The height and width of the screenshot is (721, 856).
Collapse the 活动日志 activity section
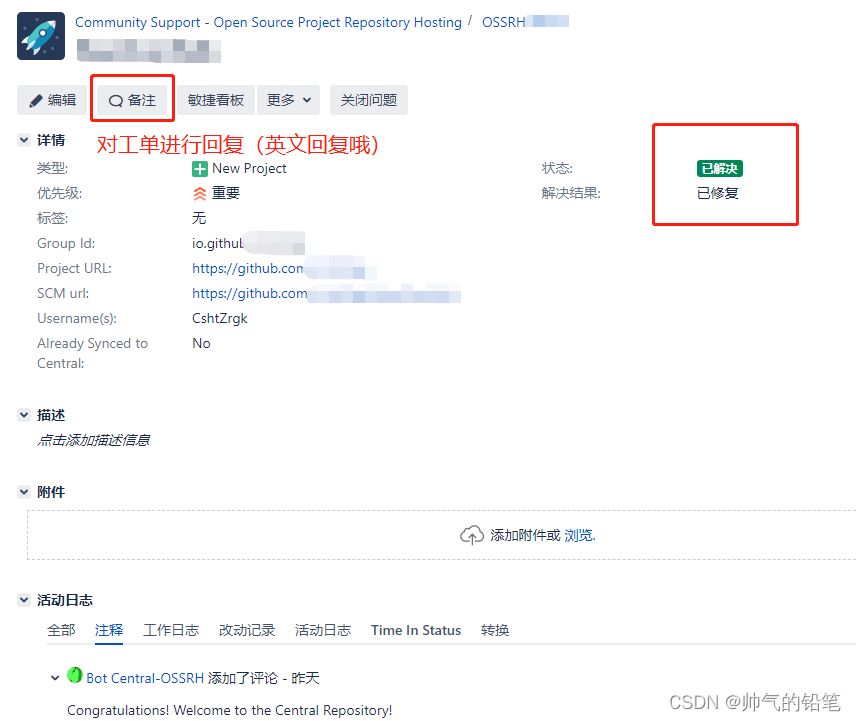click(24, 600)
